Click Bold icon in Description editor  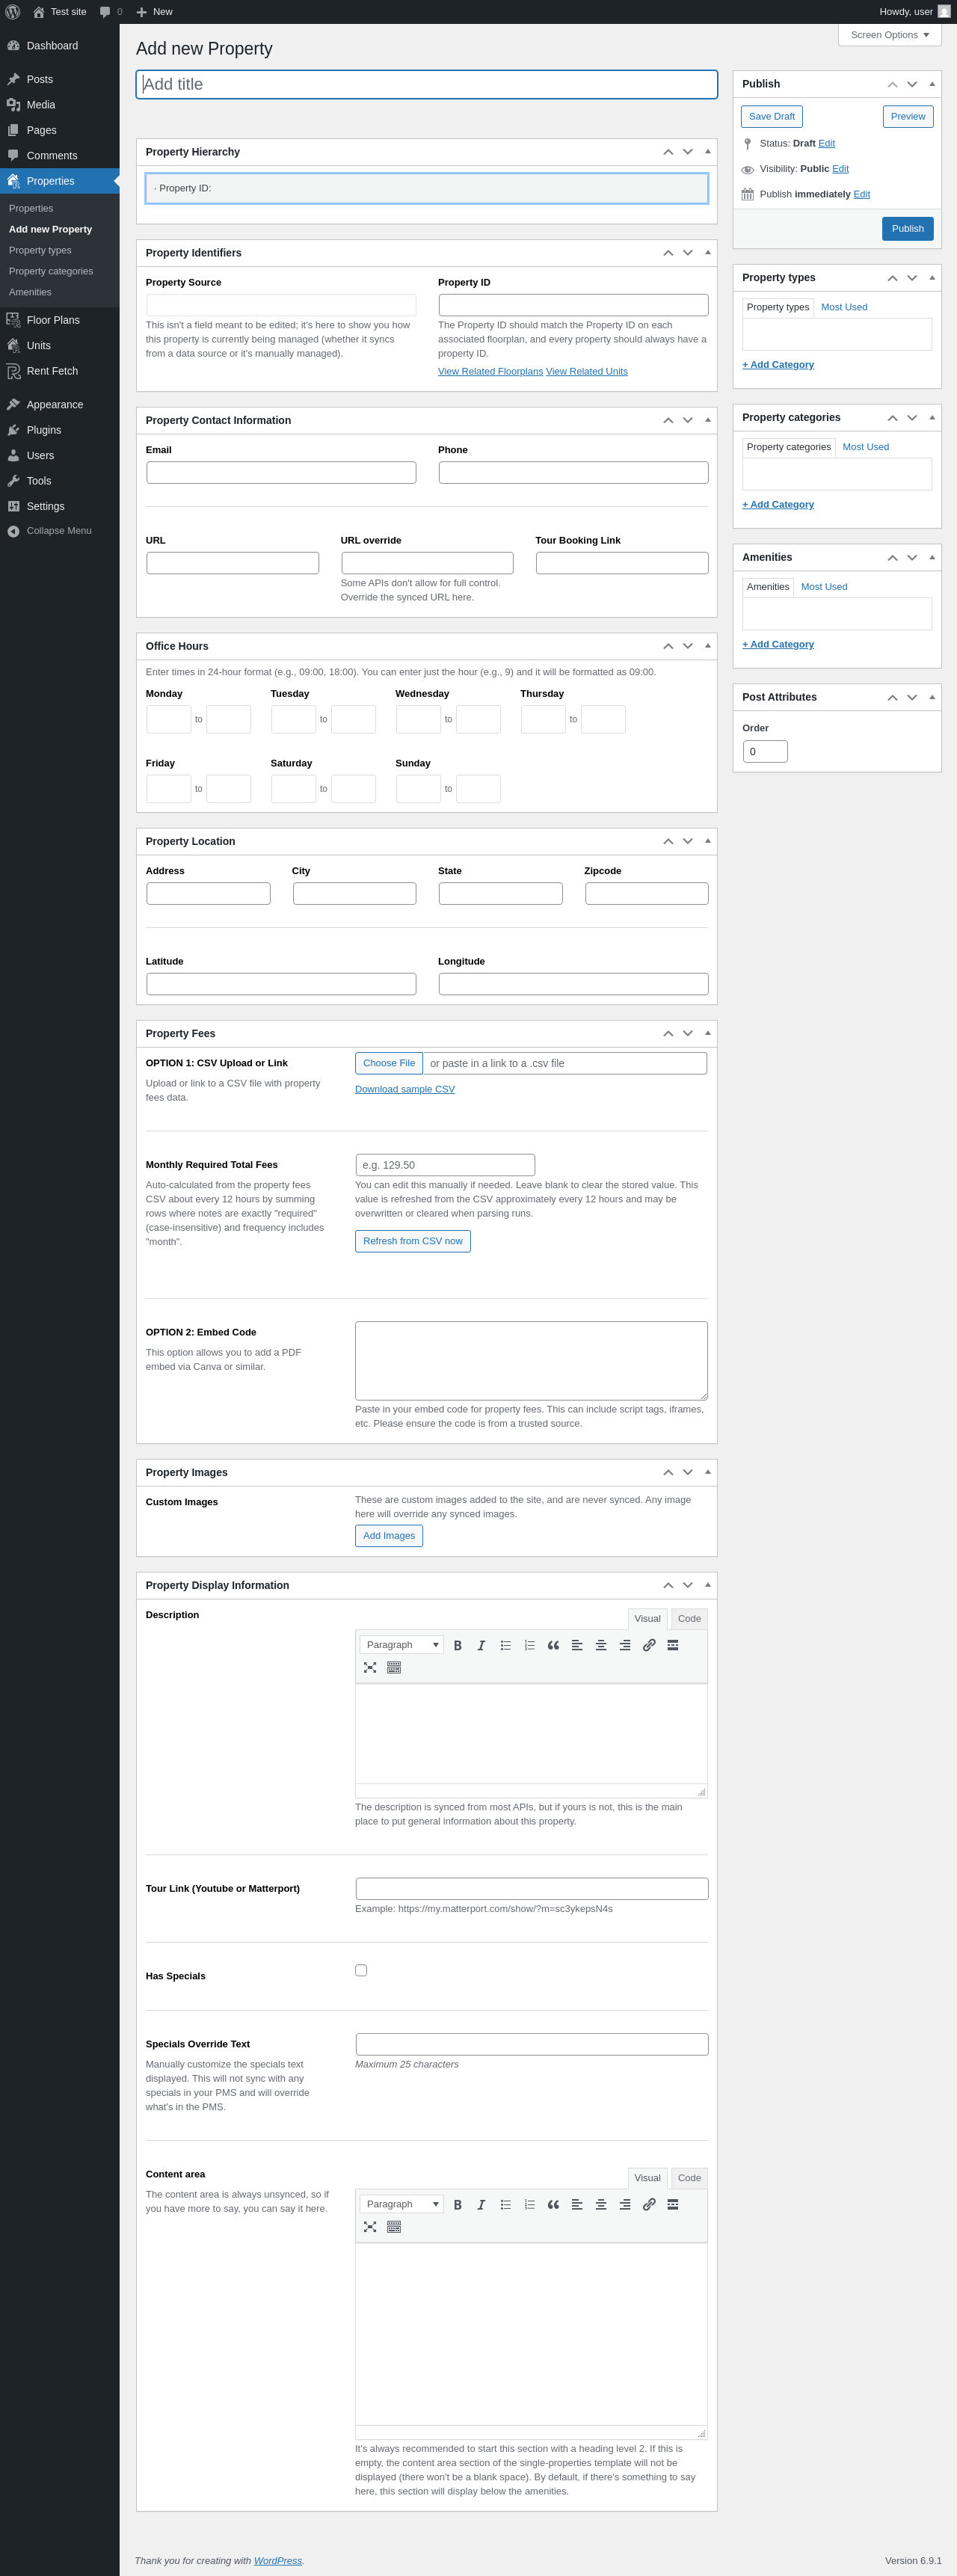458,1645
